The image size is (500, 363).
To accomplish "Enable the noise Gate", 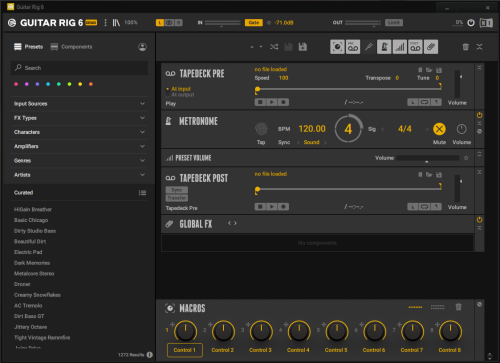I will coord(254,23).
